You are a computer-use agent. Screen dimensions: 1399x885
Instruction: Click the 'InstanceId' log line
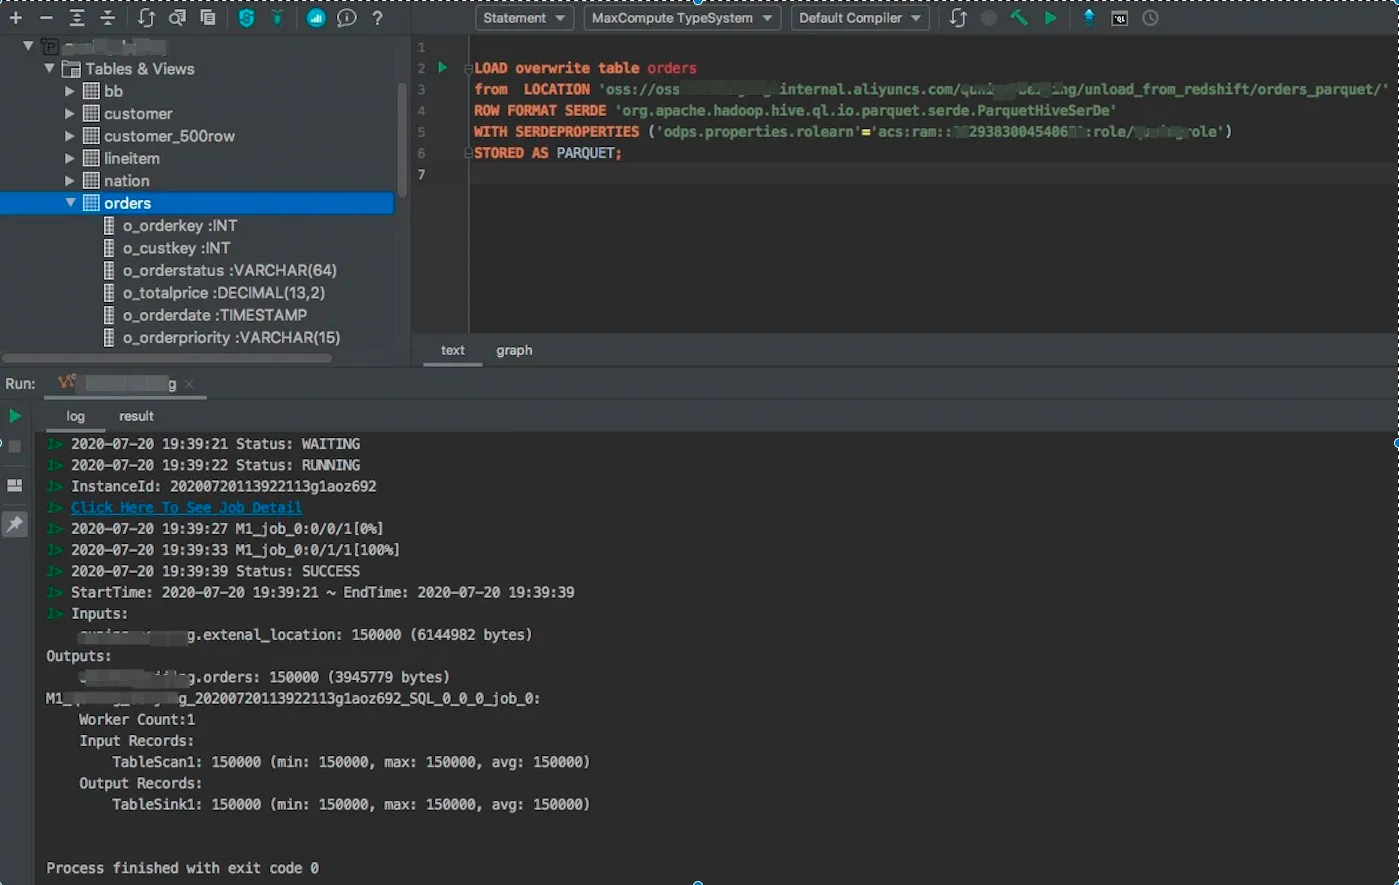[x=223, y=486]
